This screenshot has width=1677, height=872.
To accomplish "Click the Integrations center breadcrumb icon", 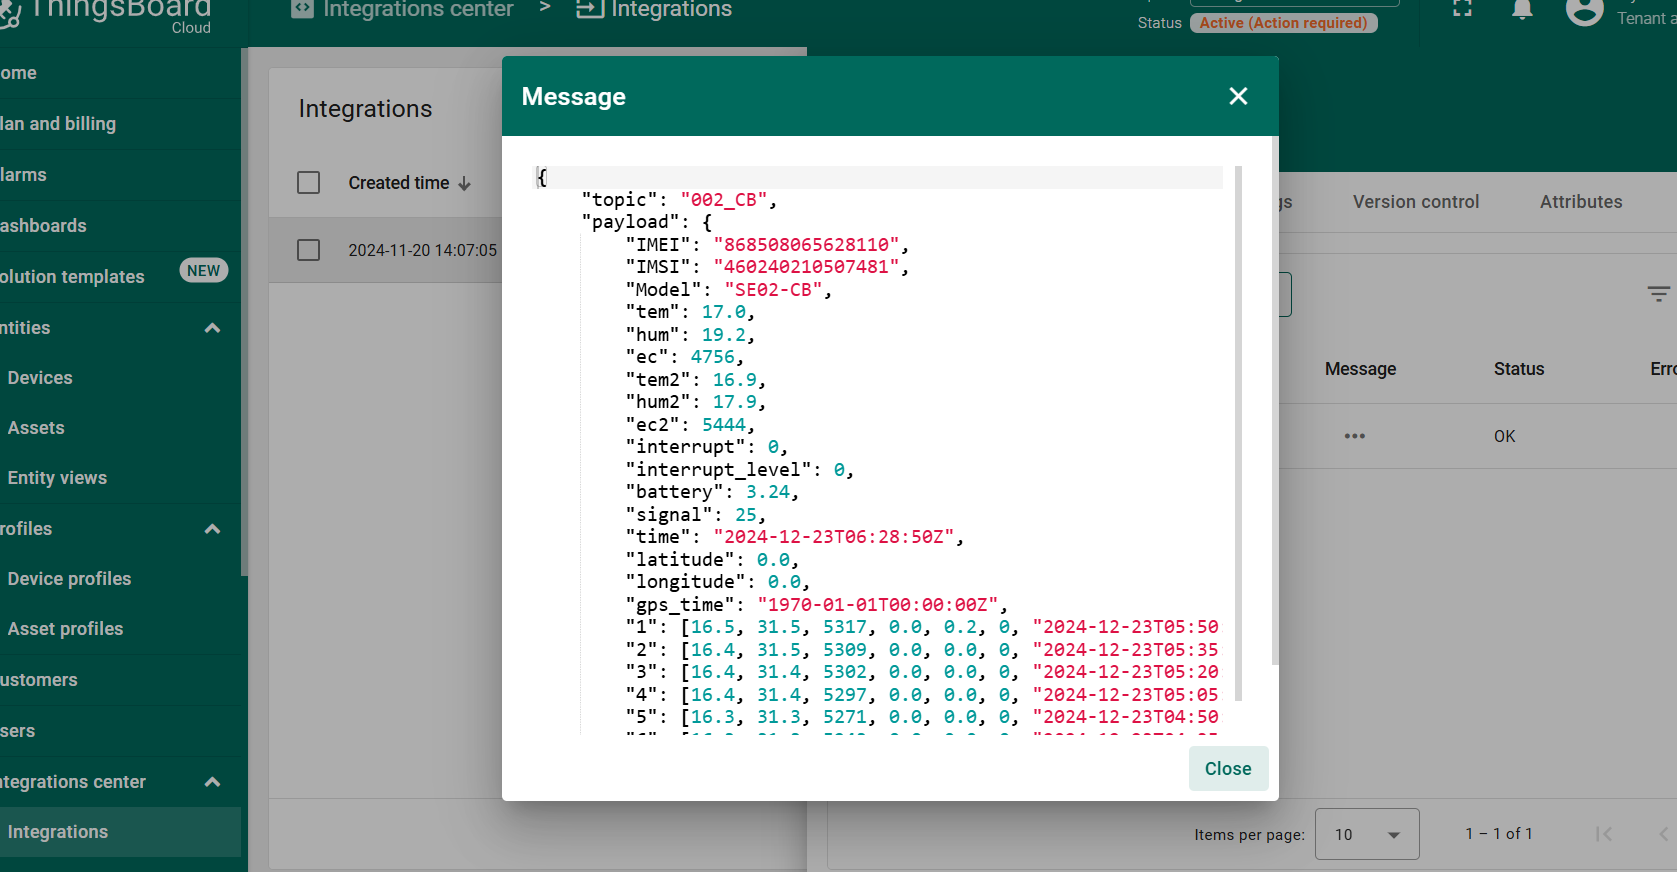I will coord(302,9).
